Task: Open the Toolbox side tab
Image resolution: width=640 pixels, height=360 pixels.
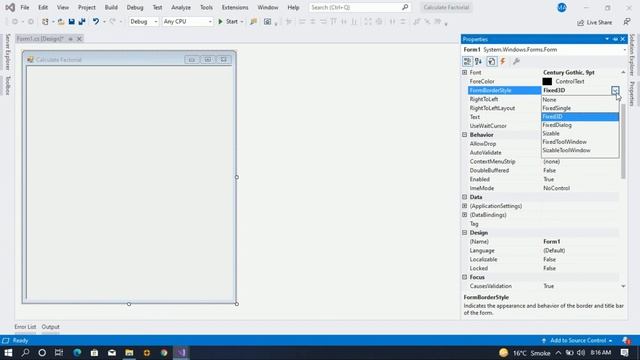Action: [x=7, y=85]
